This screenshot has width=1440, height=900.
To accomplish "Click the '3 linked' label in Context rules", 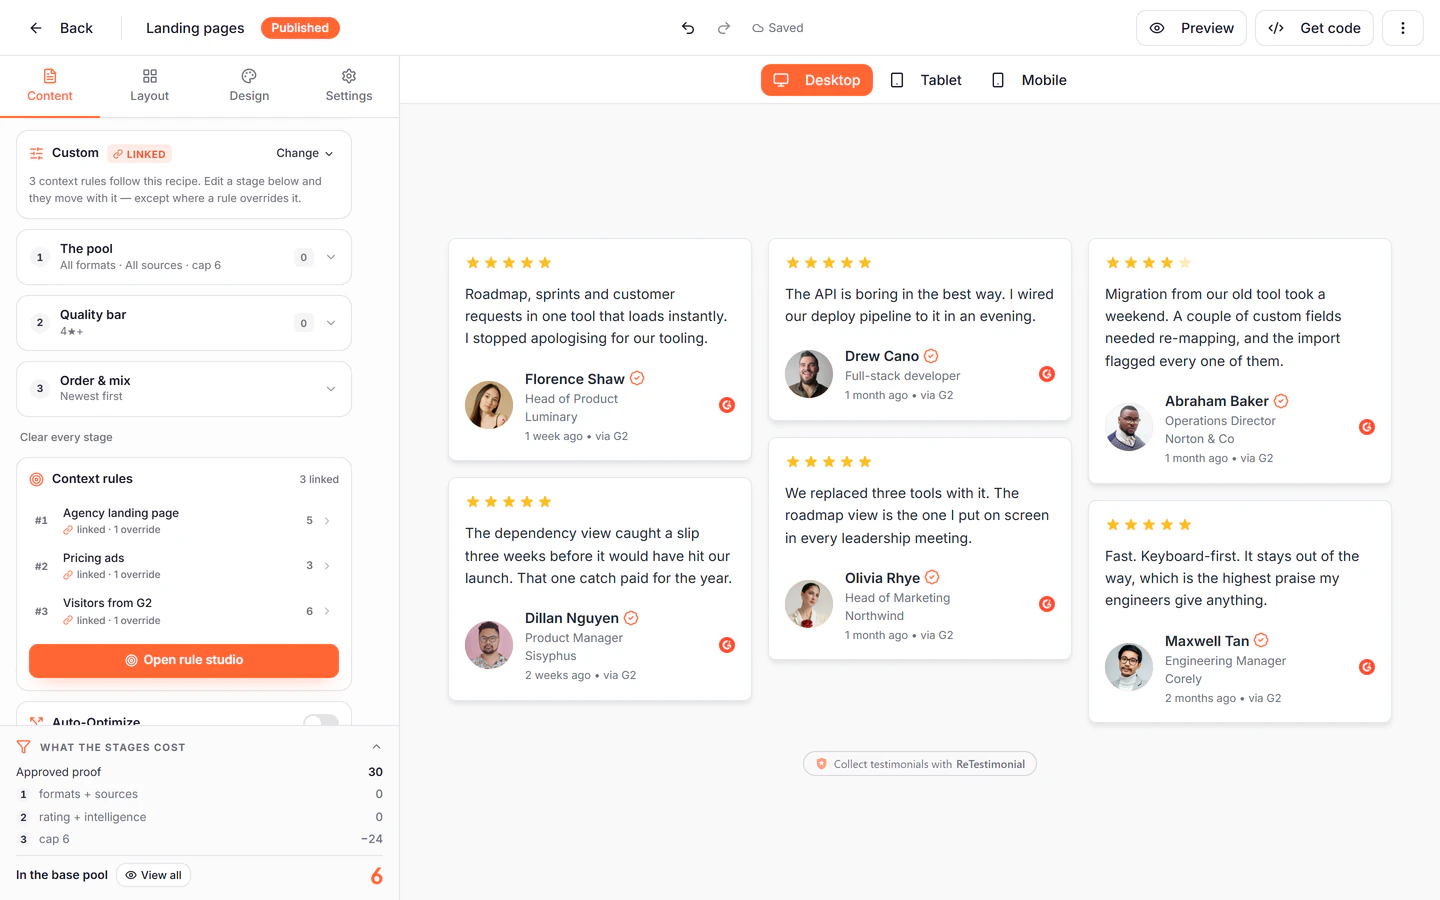I will [x=319, y=479].
